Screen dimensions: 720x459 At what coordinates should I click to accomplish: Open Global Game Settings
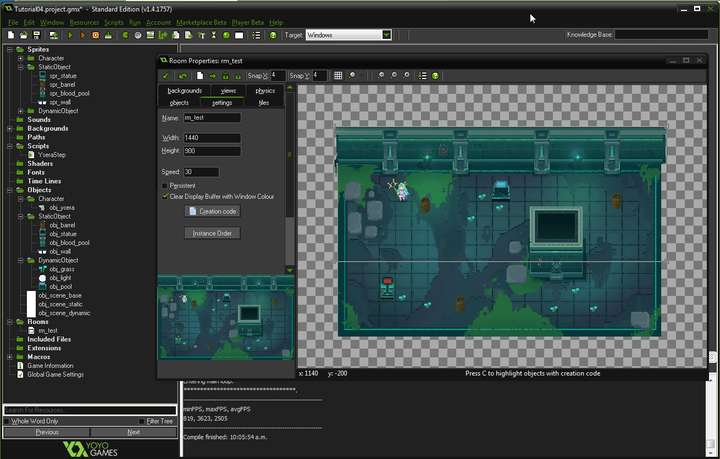(55, 375)
